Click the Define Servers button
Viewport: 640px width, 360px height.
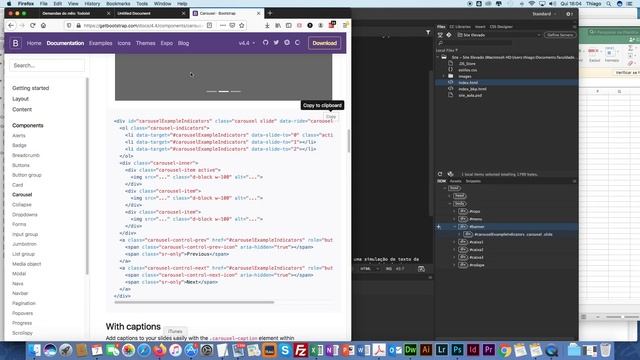click(x=560, y=35)
